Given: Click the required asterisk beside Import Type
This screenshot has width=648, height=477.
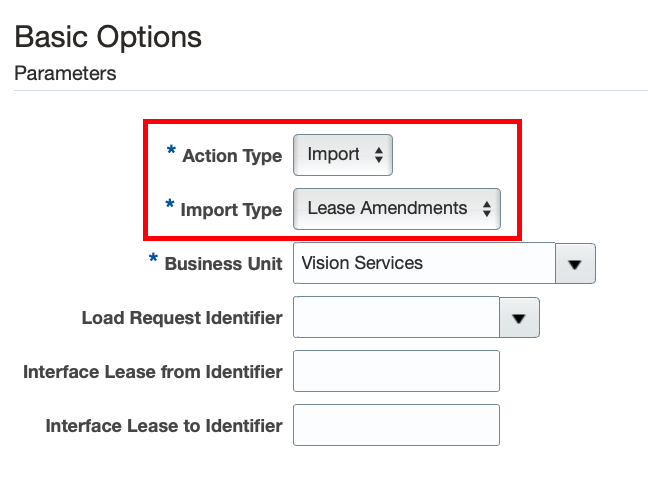Looking at the screenshot, I should pos(169,207).
